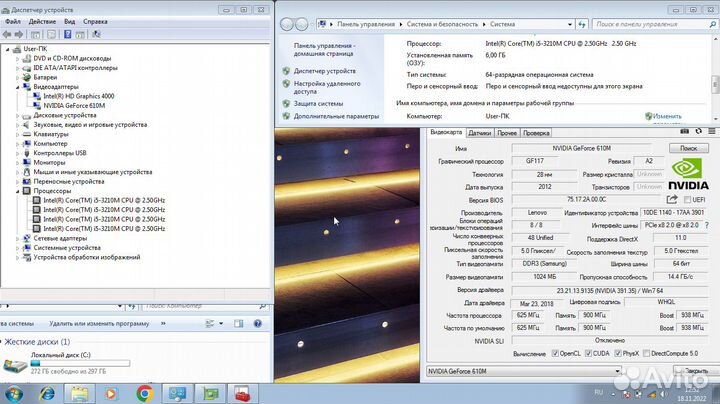Click the red toolbox icon on the taskbar

click(x=242, y=394)
